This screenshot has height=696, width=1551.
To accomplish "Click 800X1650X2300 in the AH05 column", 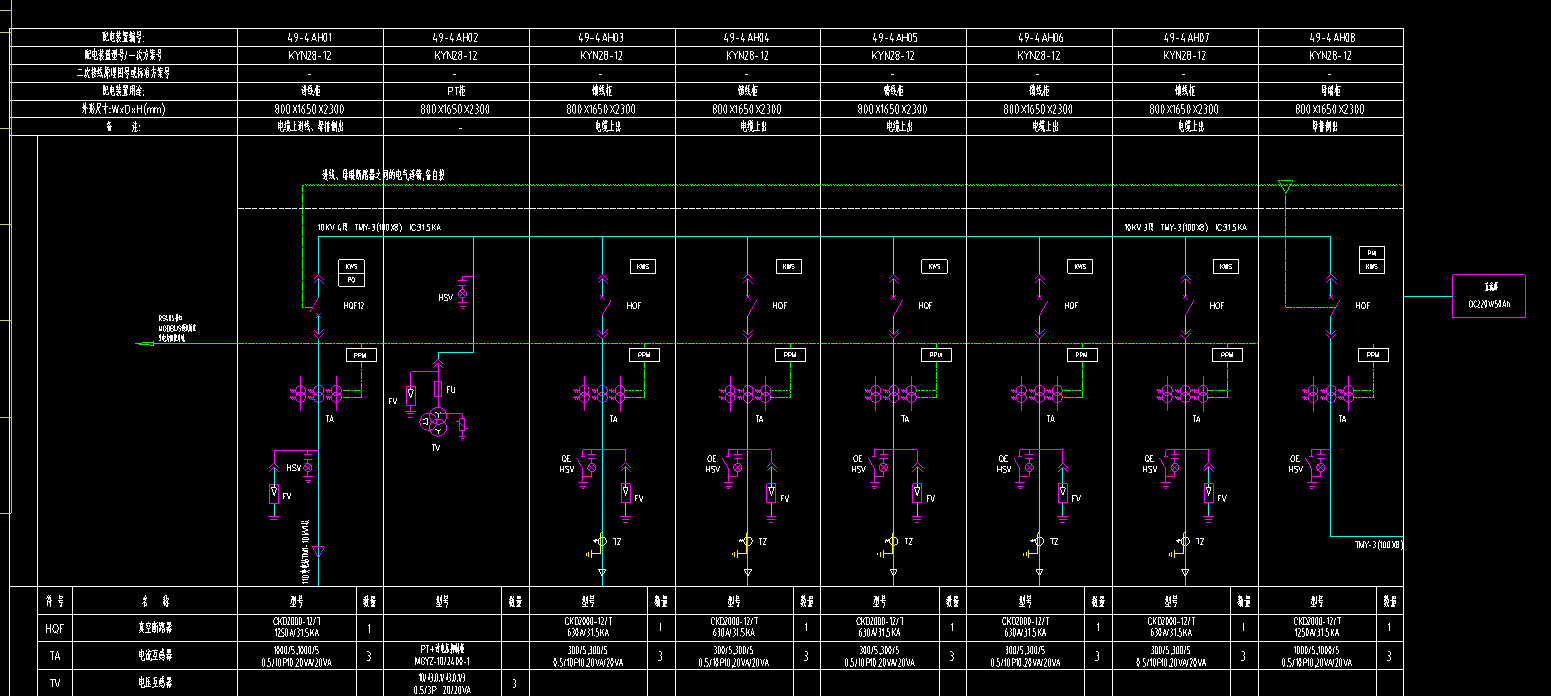I will [893, 109].
